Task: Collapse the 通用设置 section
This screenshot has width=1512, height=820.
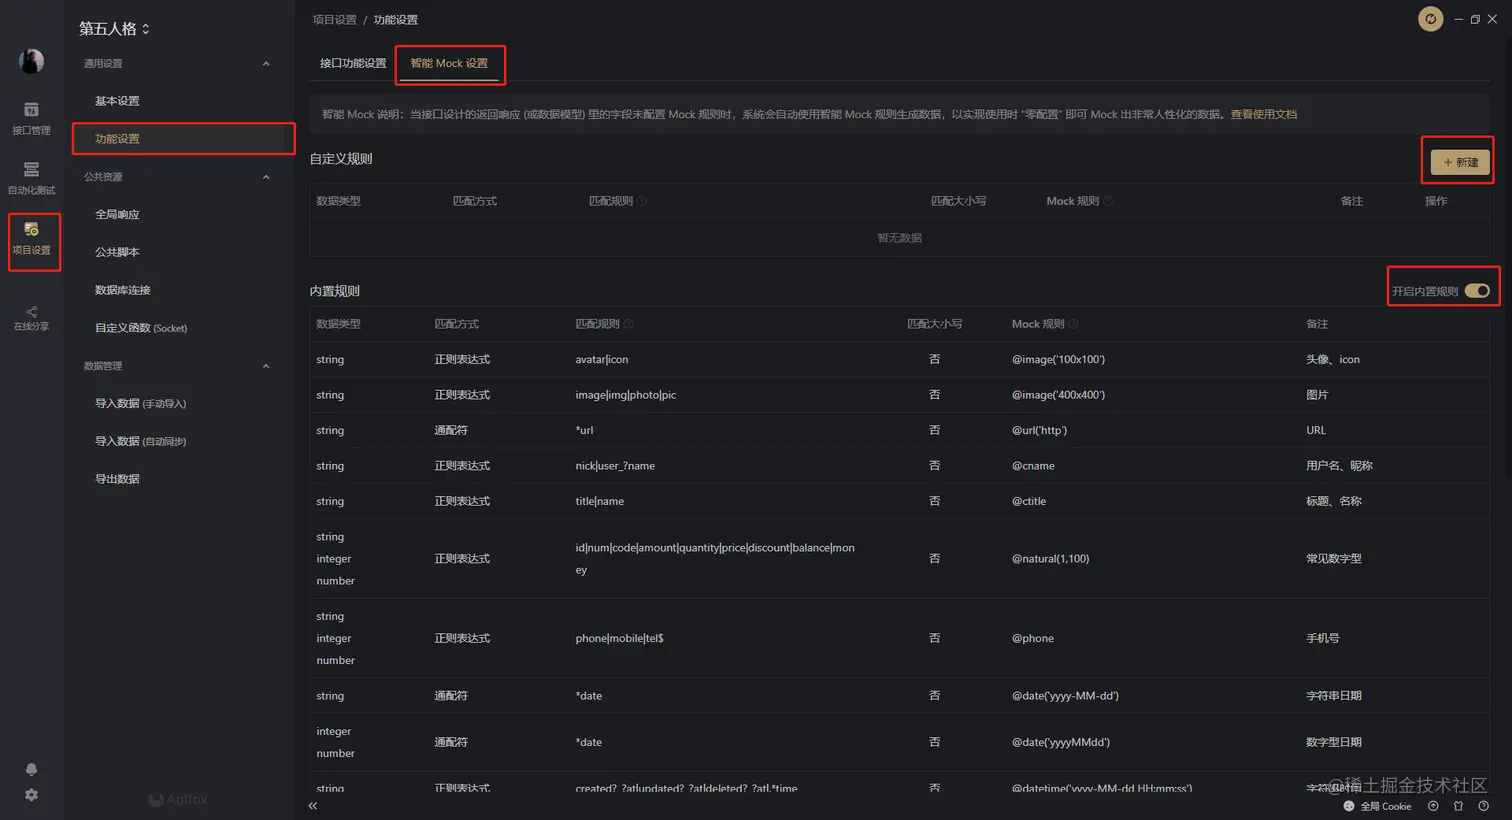Action: click(x=266, y=64)
